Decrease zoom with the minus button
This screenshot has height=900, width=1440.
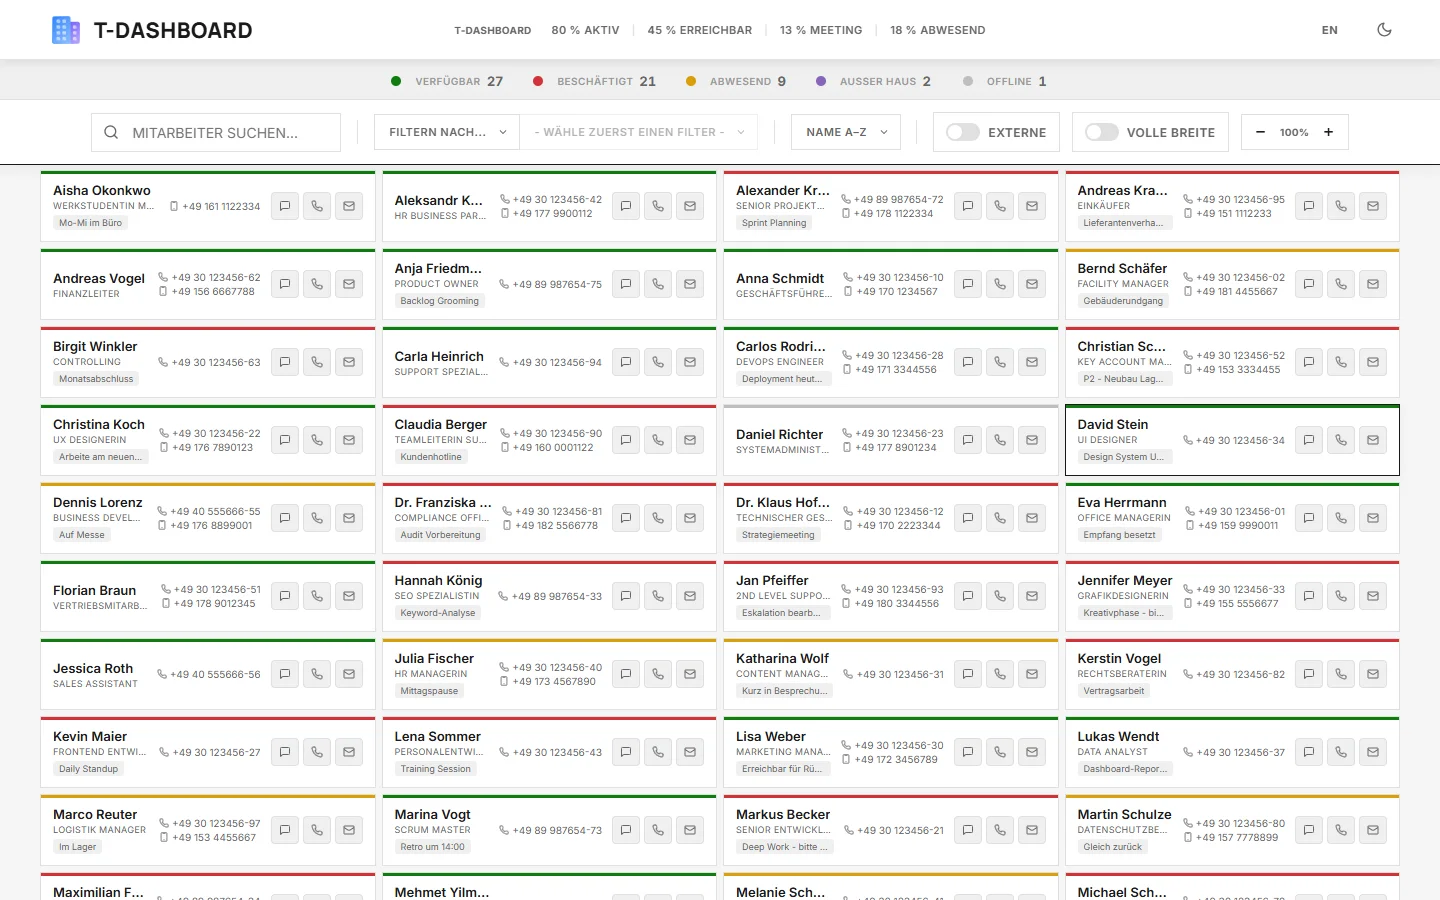(x=1260, y=132)
